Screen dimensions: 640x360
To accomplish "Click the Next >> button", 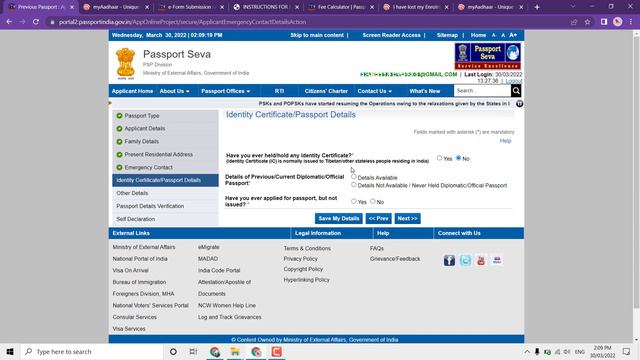I will tap(407, 218).
